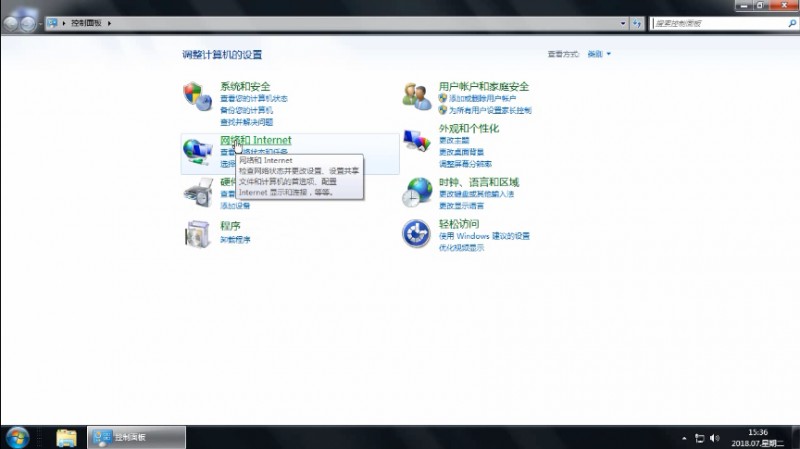
Task: Click the 优化视频显示 link
Action: click(x=461, y=247)
